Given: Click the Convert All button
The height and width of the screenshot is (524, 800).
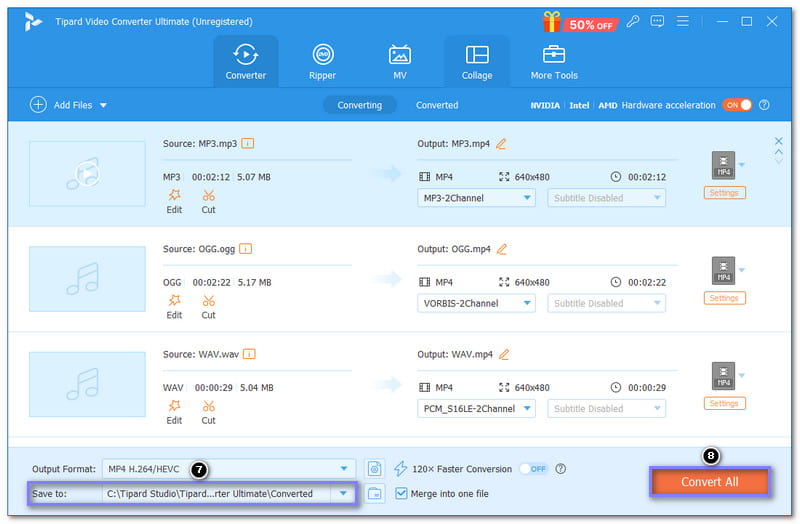Looking at the screenshot, I should click(710, 482).
